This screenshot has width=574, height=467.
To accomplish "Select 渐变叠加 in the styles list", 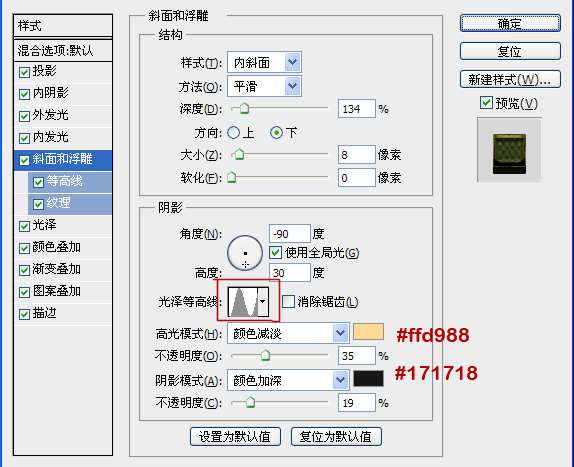I will click(63, 269).
